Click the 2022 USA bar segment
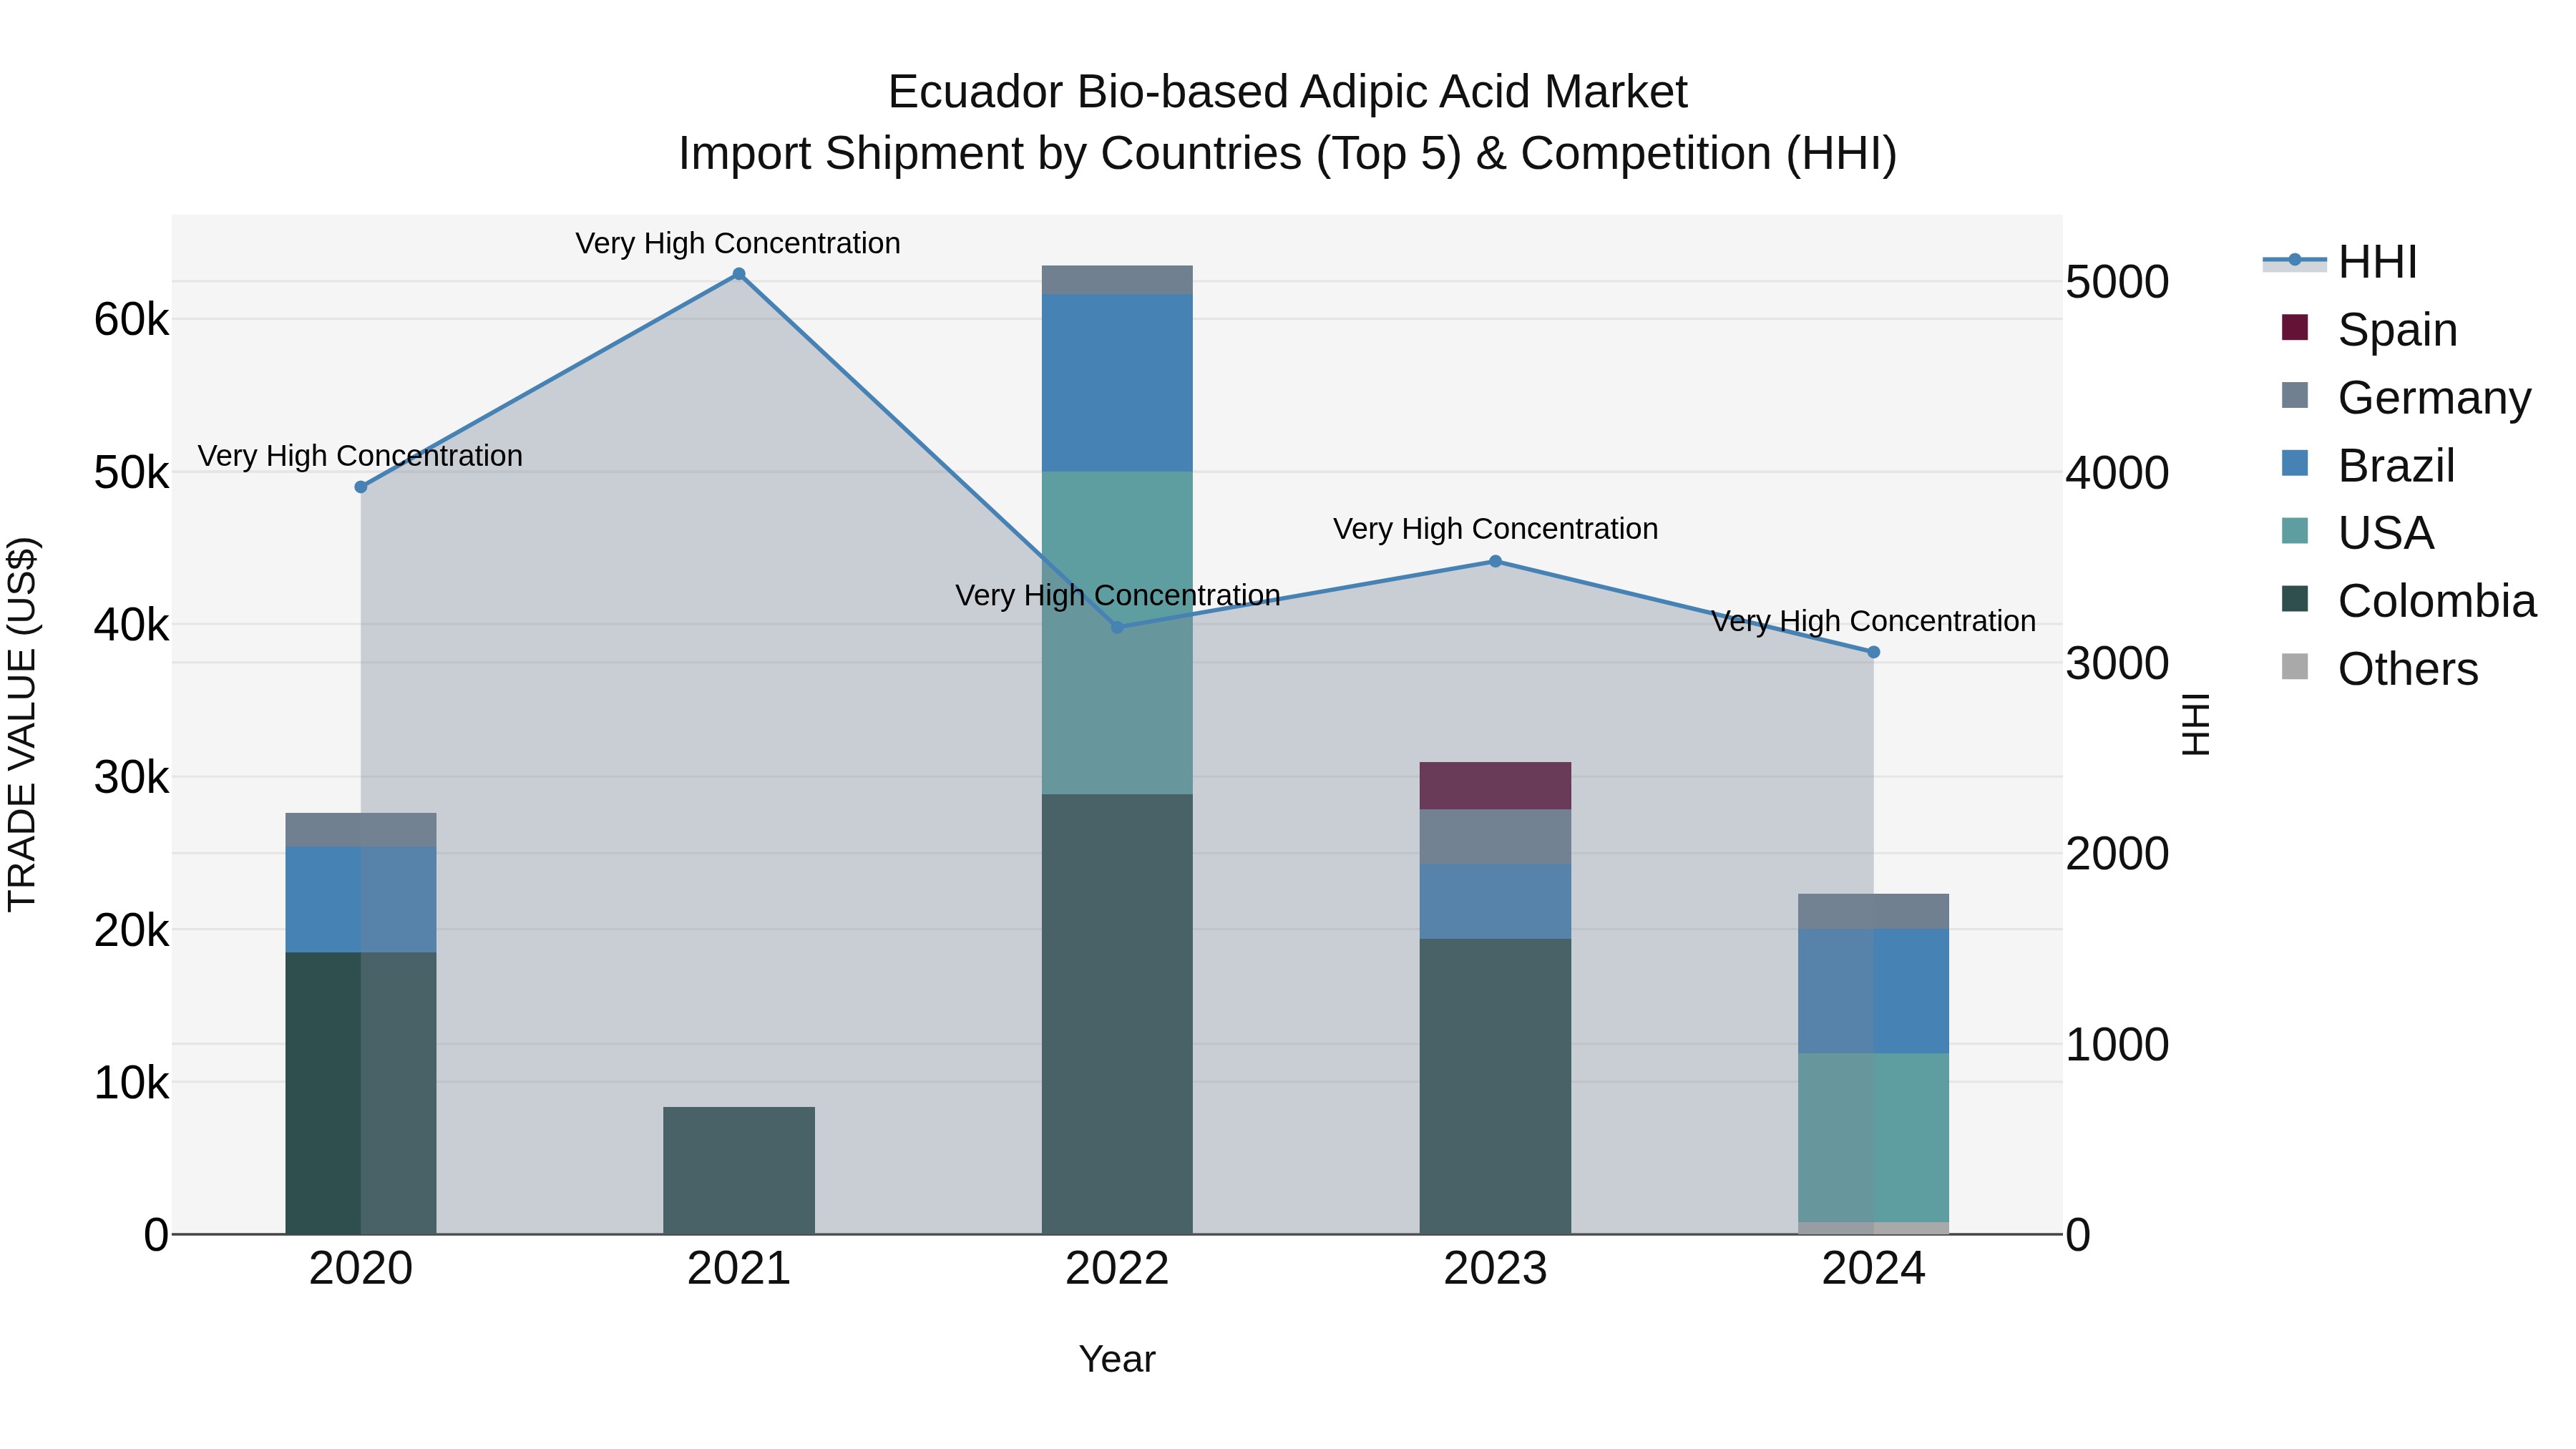This screenshot has width=2576, height=1449. pyautogui.click(x=1117, y=633)
